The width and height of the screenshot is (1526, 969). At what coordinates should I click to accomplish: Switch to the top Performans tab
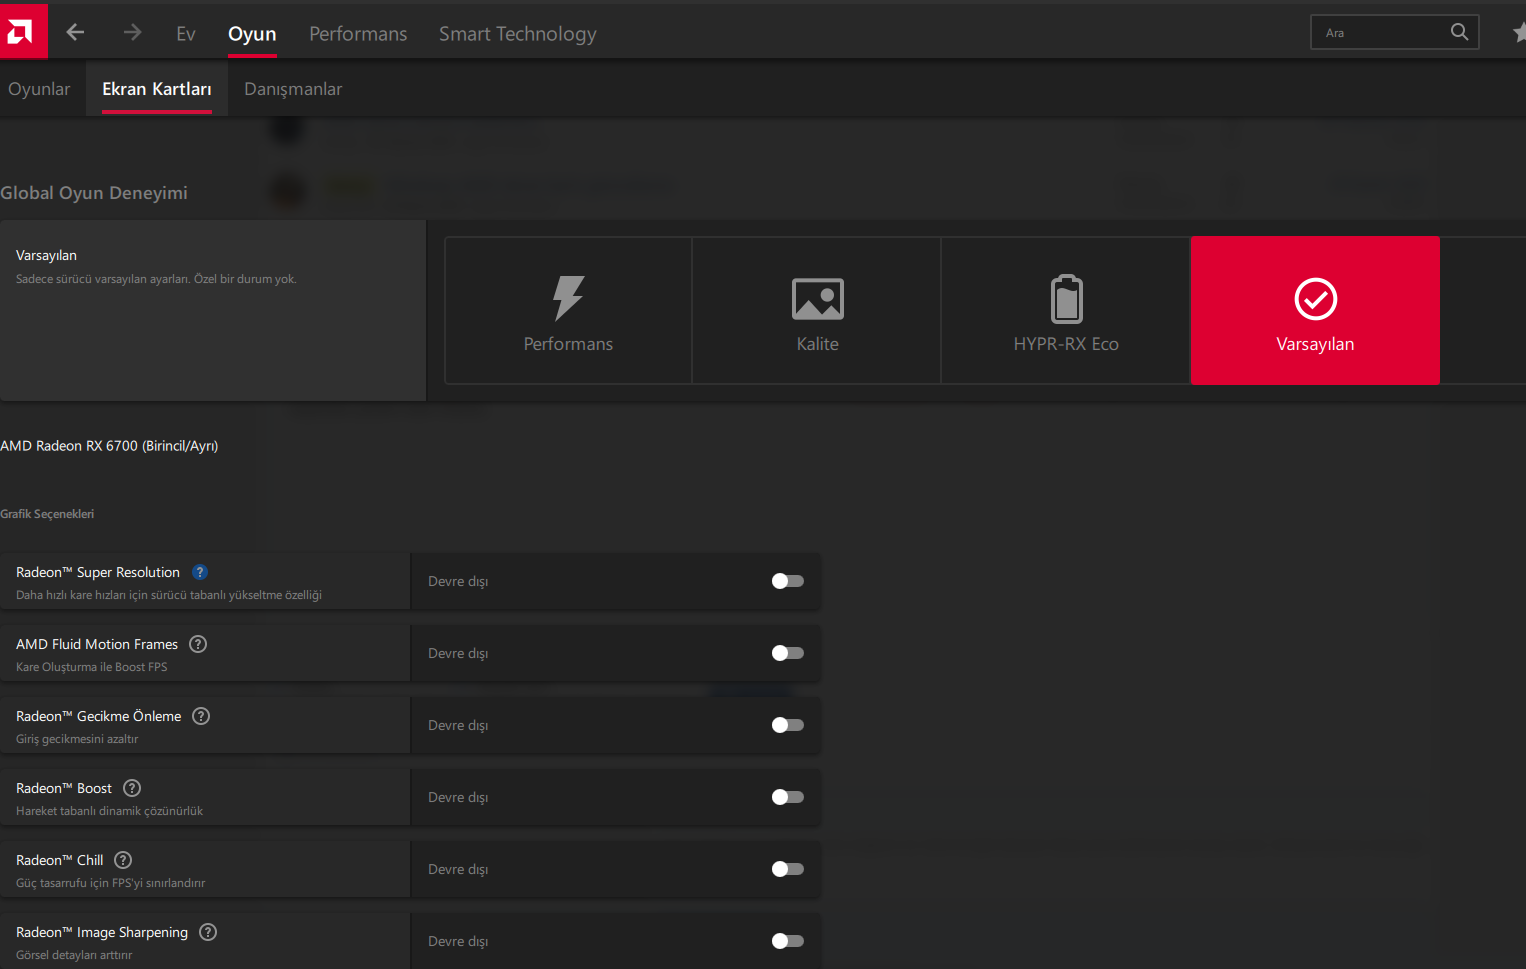pyautogui.click(x=358, y=34)
